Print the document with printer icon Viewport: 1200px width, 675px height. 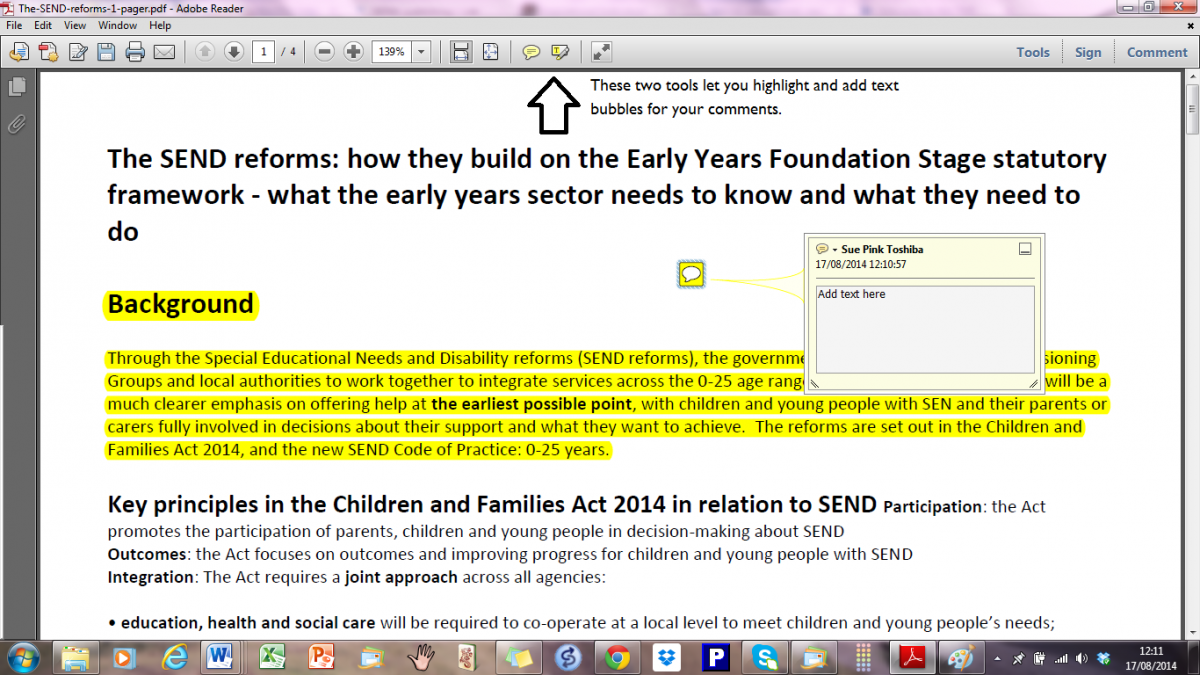point(135,52)
